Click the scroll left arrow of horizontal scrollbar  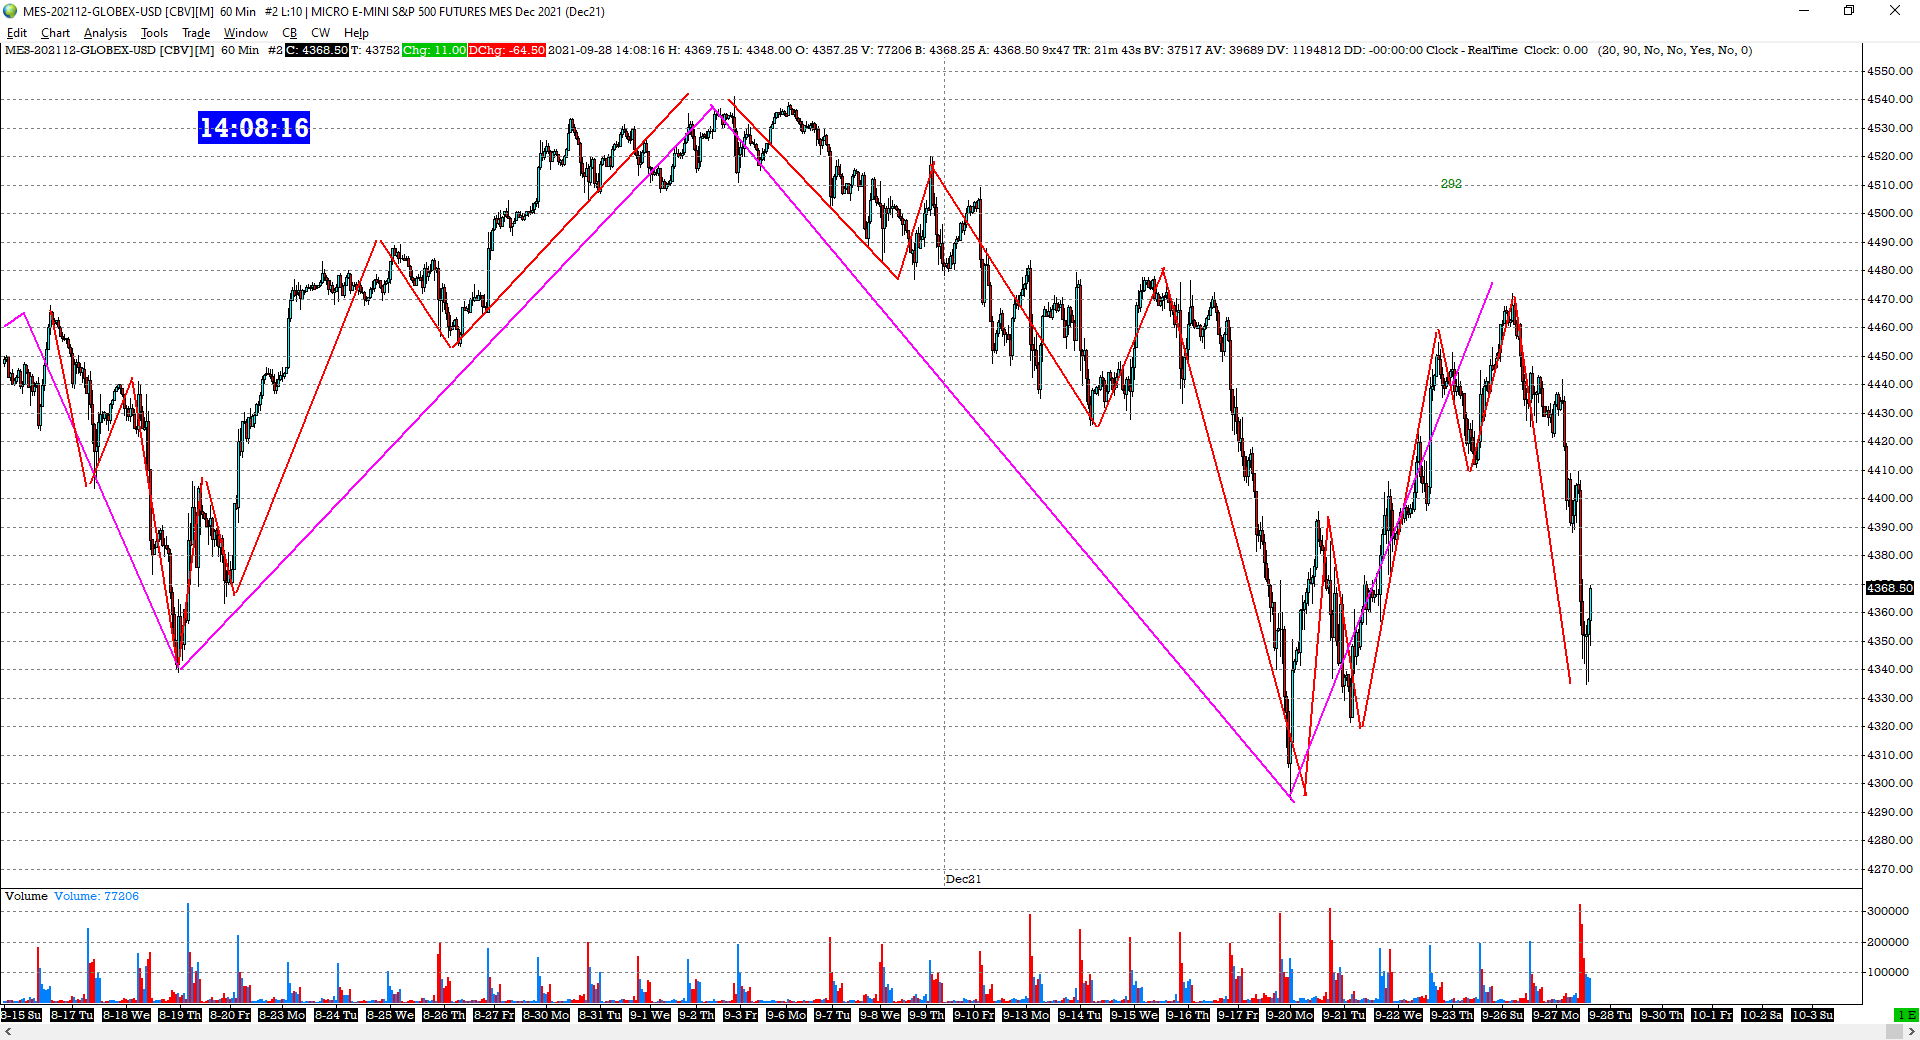(7, 1032)
